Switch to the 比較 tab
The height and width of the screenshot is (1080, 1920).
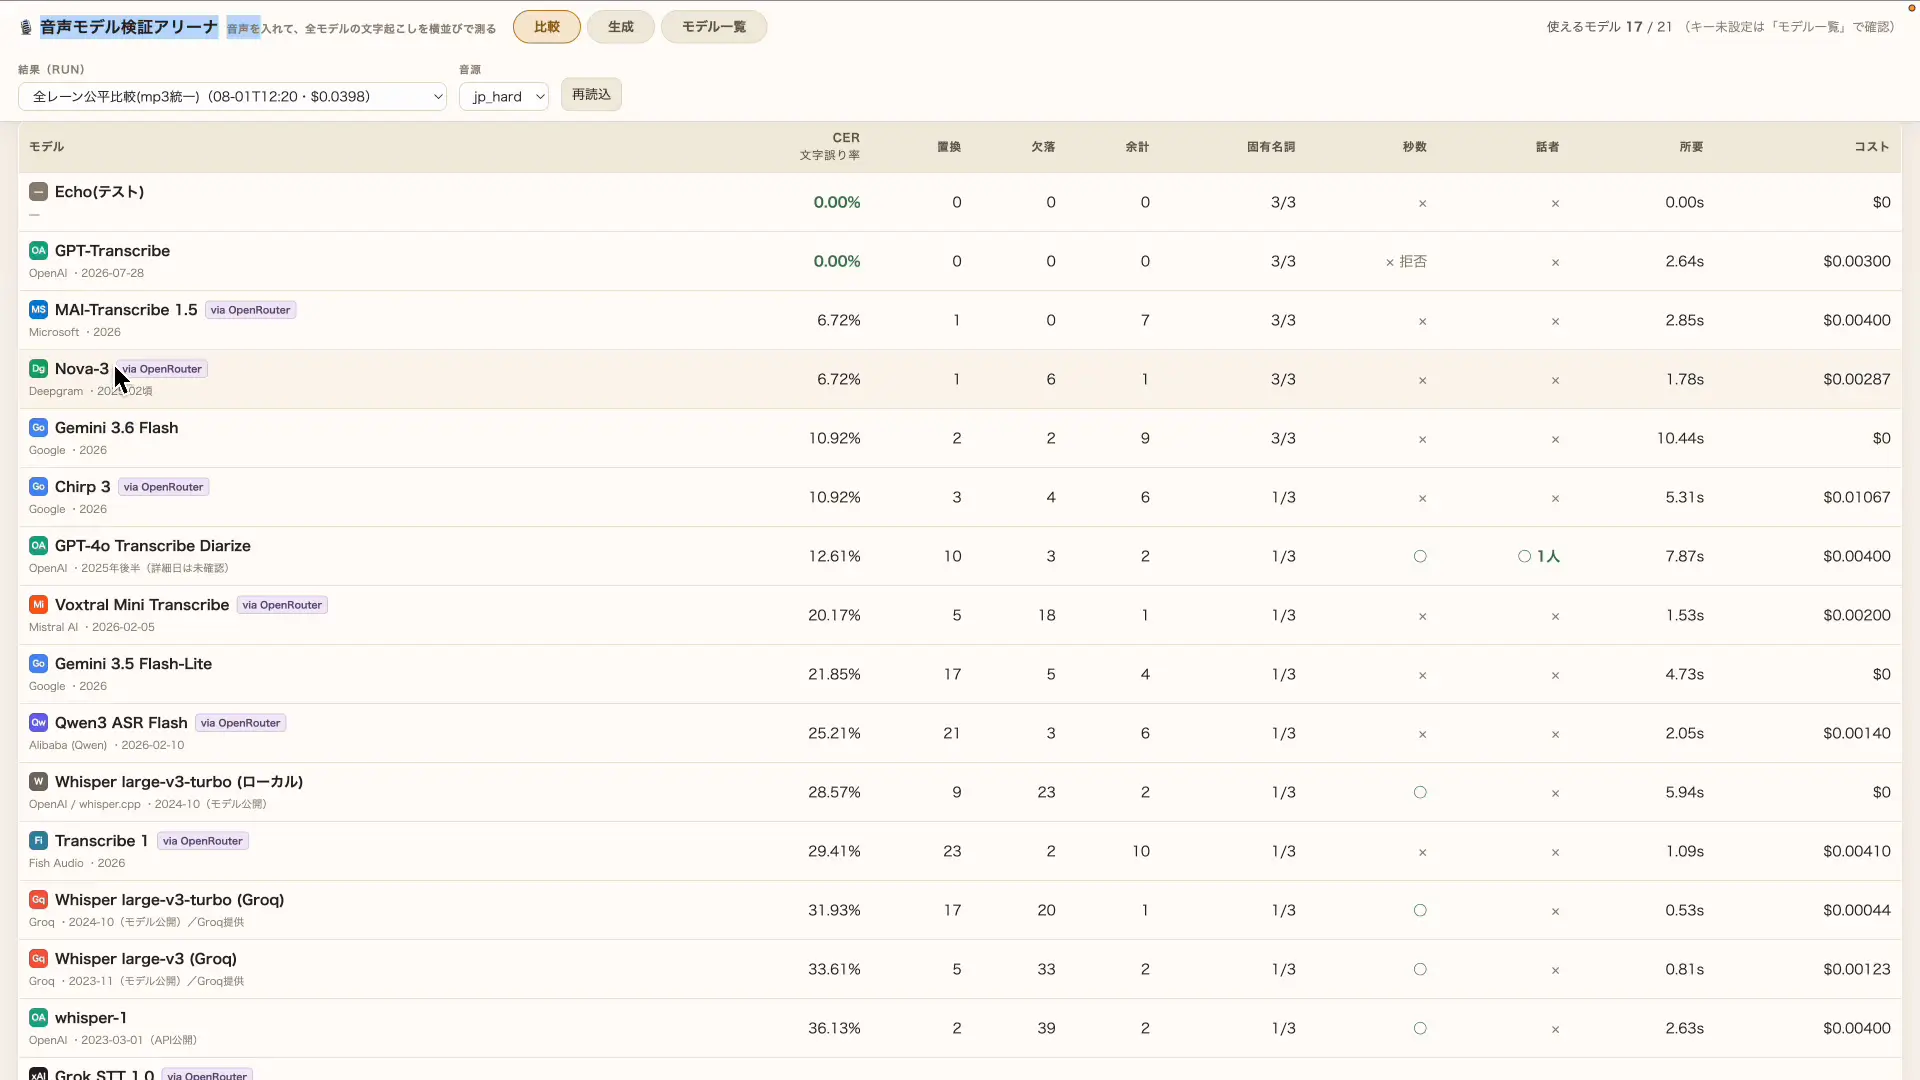click(547, 27)
